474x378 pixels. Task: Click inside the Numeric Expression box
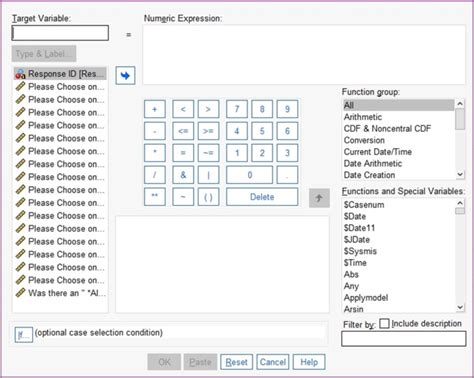click(304, 55)
